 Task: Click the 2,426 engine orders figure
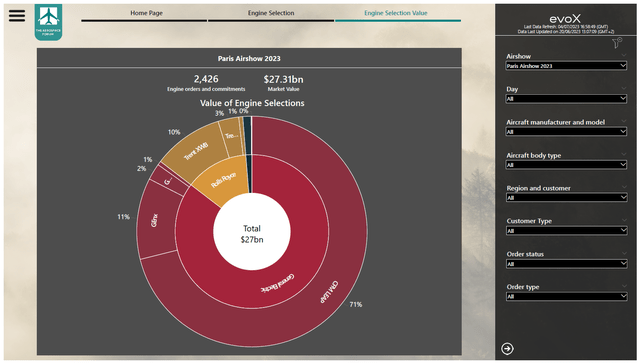pyautogui.click(x=206, y=79)
